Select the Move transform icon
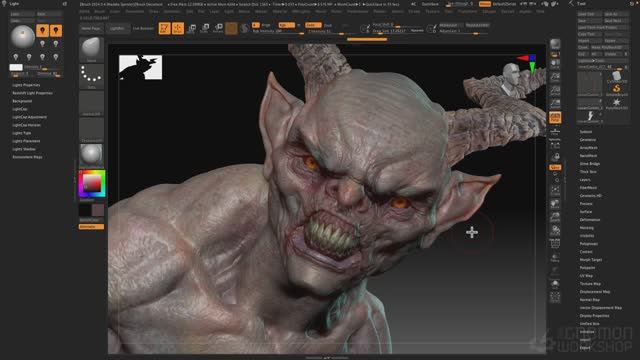The width and height of the screenshot is (640, 360). (191, 28)
